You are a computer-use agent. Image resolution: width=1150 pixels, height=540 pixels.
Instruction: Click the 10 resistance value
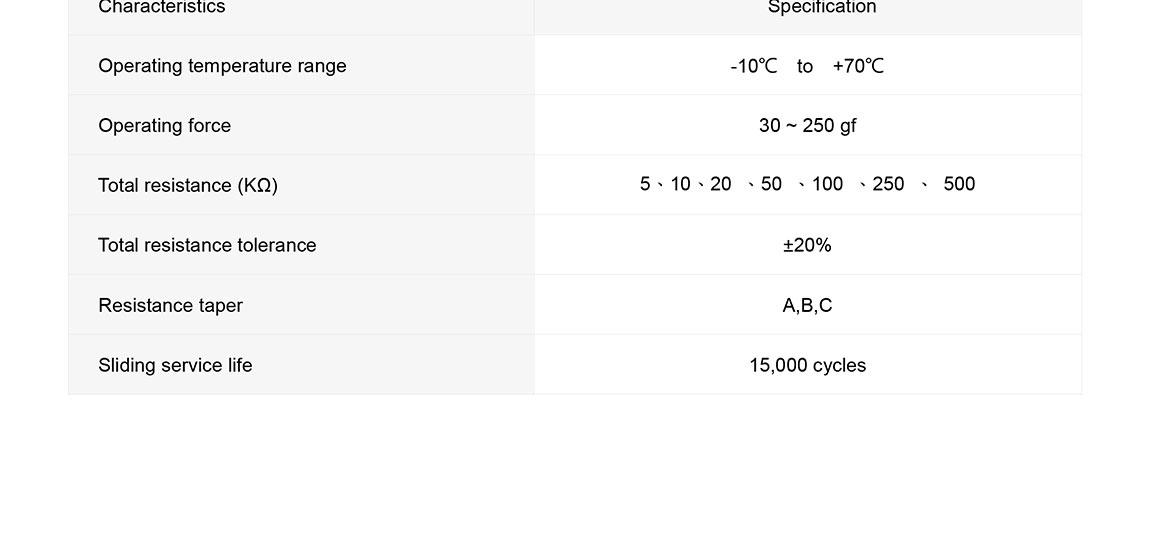pyautogui.click(x=680, y=184)
